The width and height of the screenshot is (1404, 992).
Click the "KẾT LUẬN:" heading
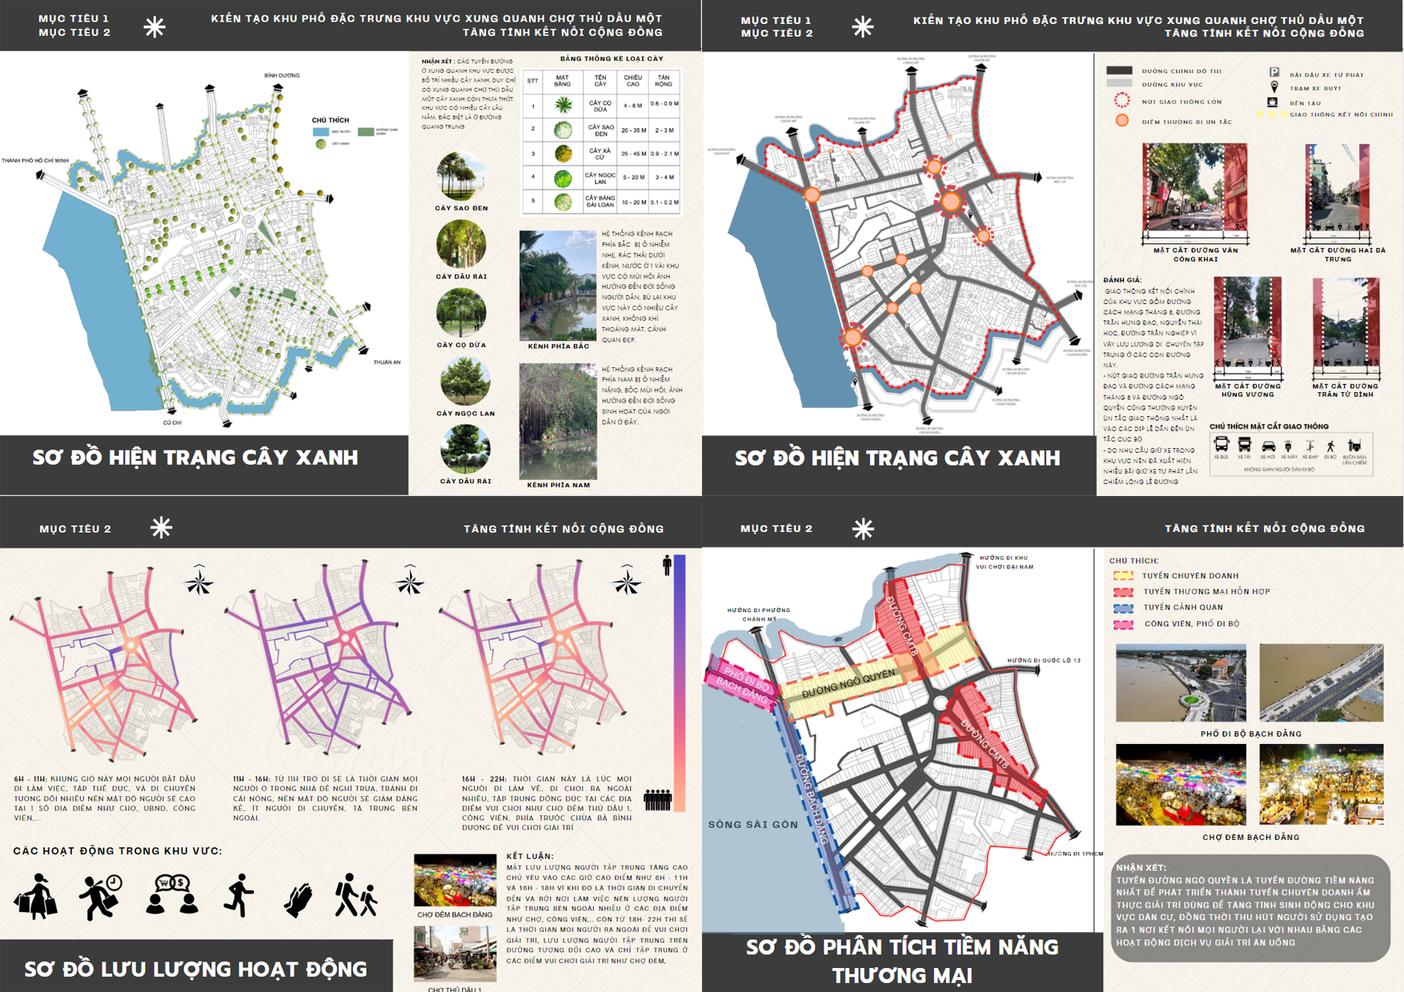click(x=530, y=856)
